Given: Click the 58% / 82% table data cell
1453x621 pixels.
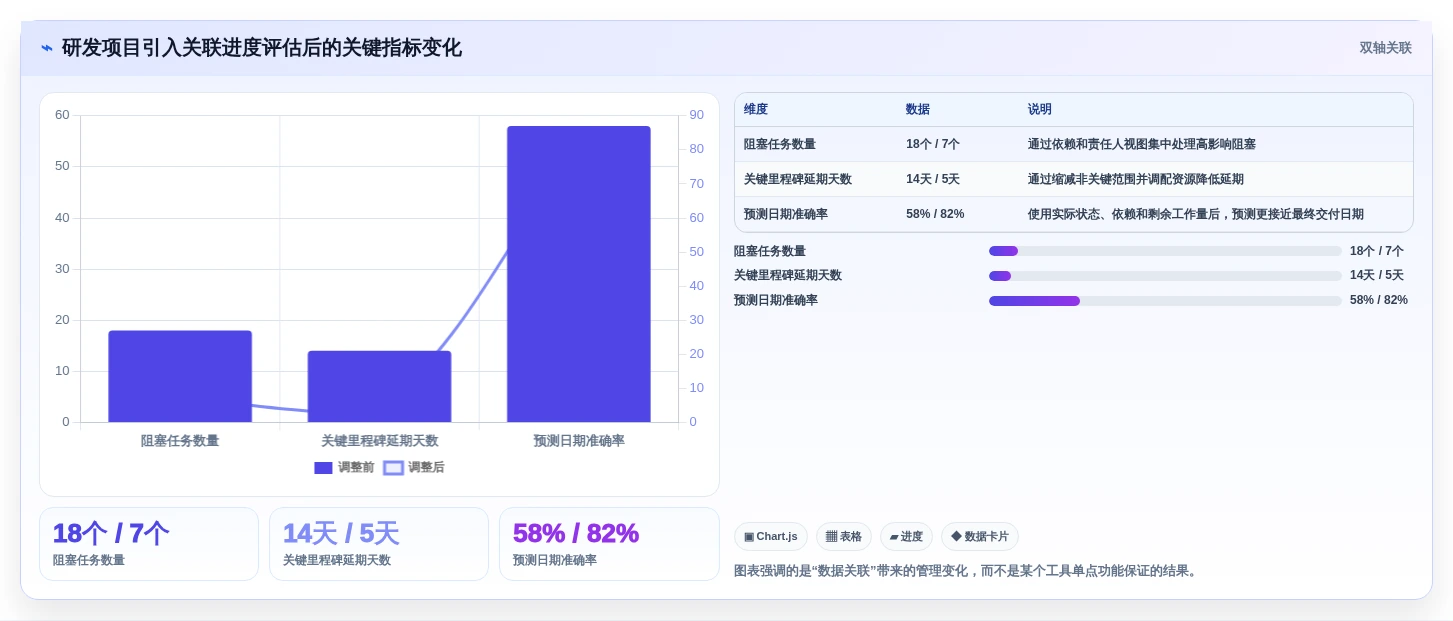Looking at the screenshot, I should (x=935, y=214).
